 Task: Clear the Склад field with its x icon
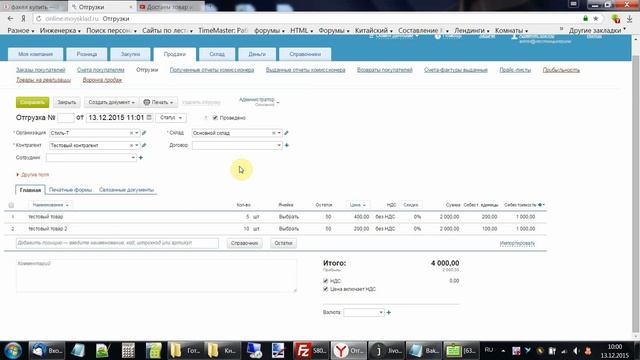pos(273,133)
